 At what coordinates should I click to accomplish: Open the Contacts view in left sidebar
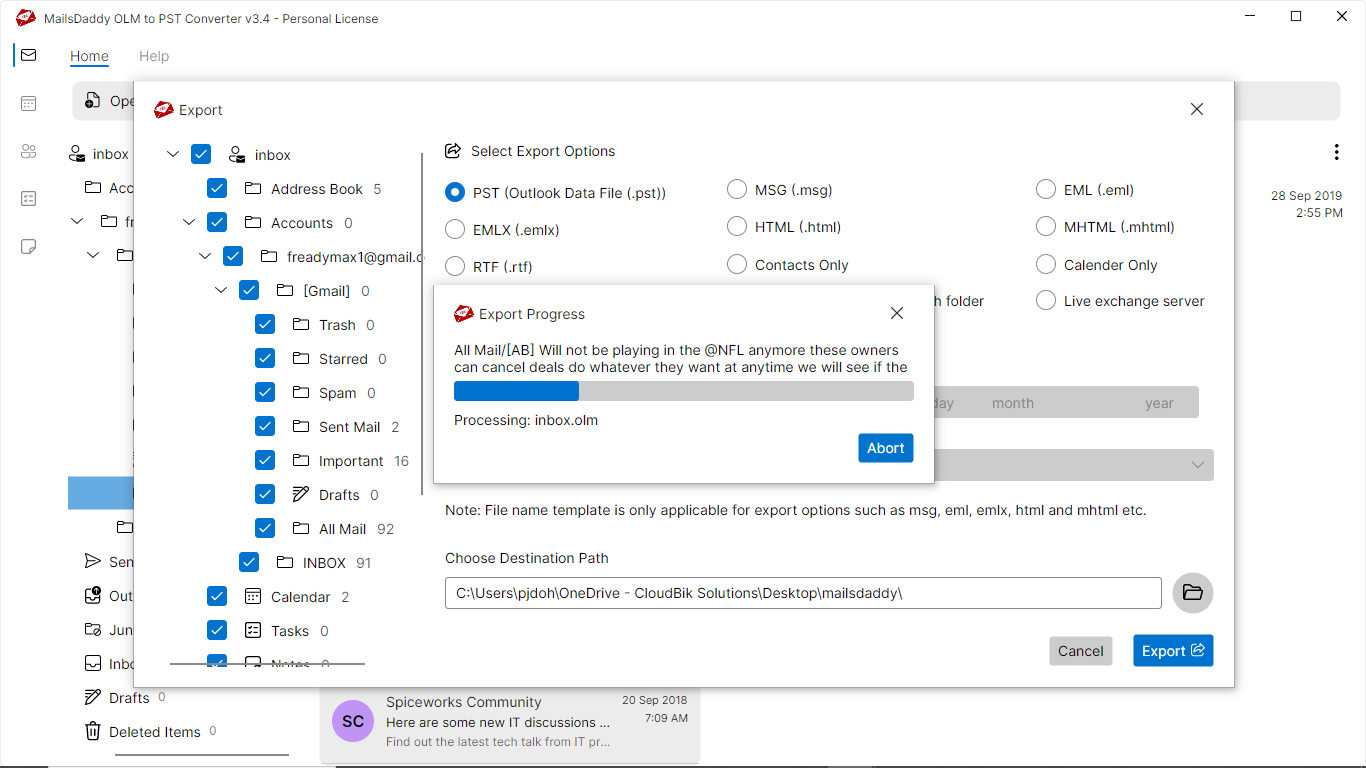[28, 151]
